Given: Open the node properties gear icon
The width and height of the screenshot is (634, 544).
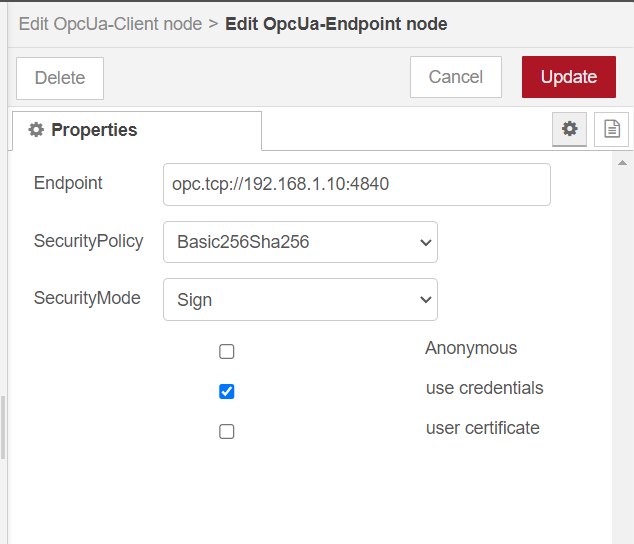Looking at the screenshot, I should (x=570, y=129).
